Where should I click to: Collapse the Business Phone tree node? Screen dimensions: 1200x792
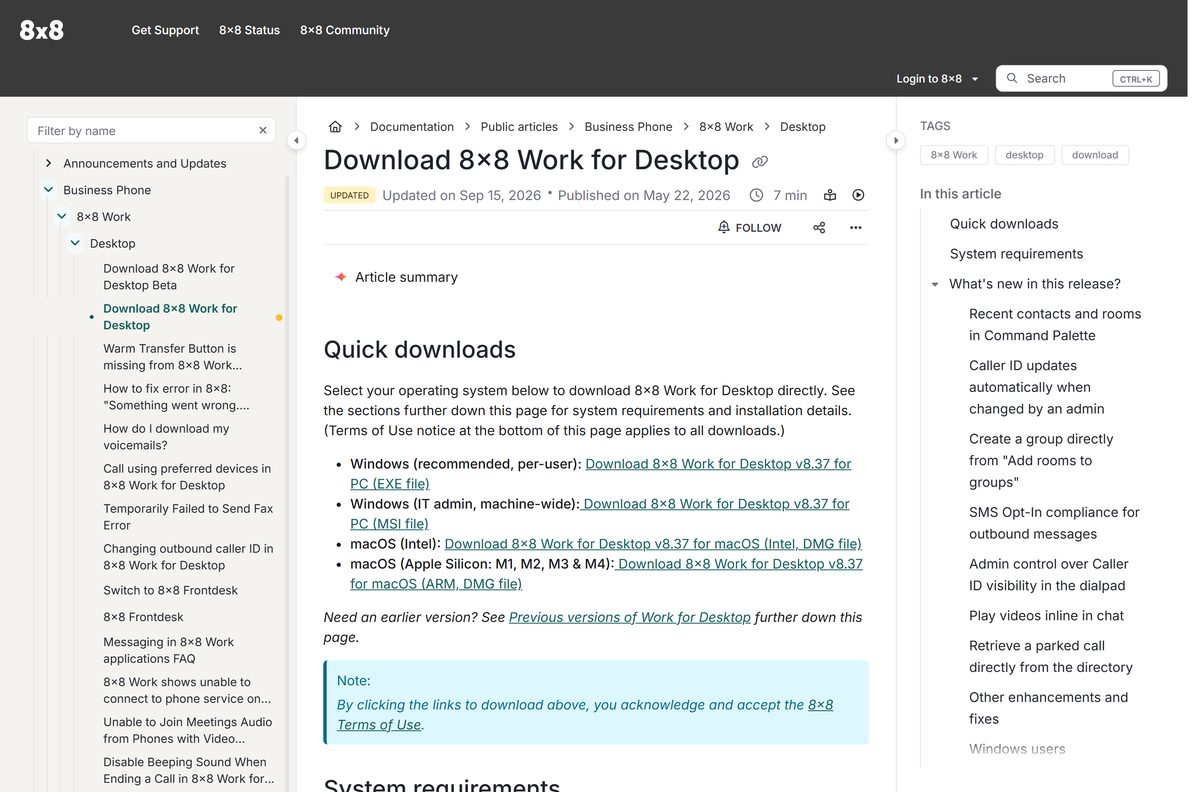coord(48,190)
